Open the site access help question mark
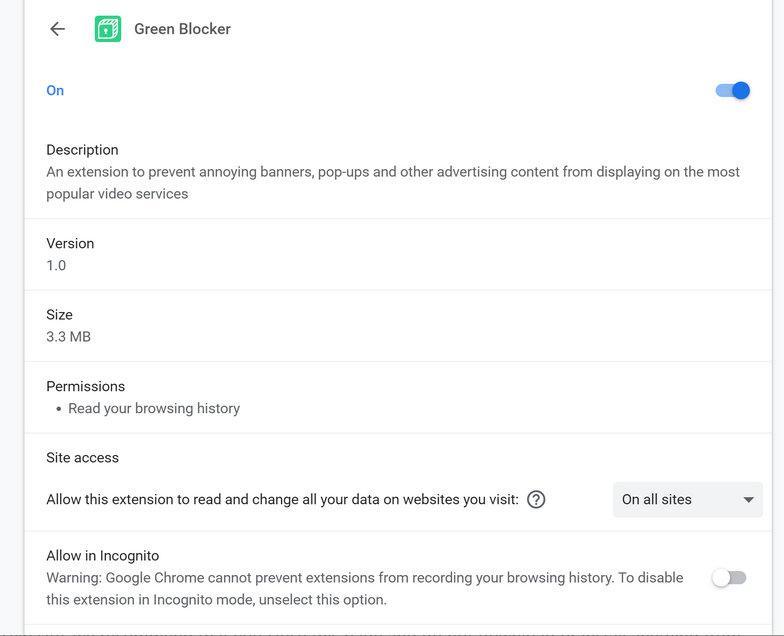The image size is (784, 636). click(536, 499)
